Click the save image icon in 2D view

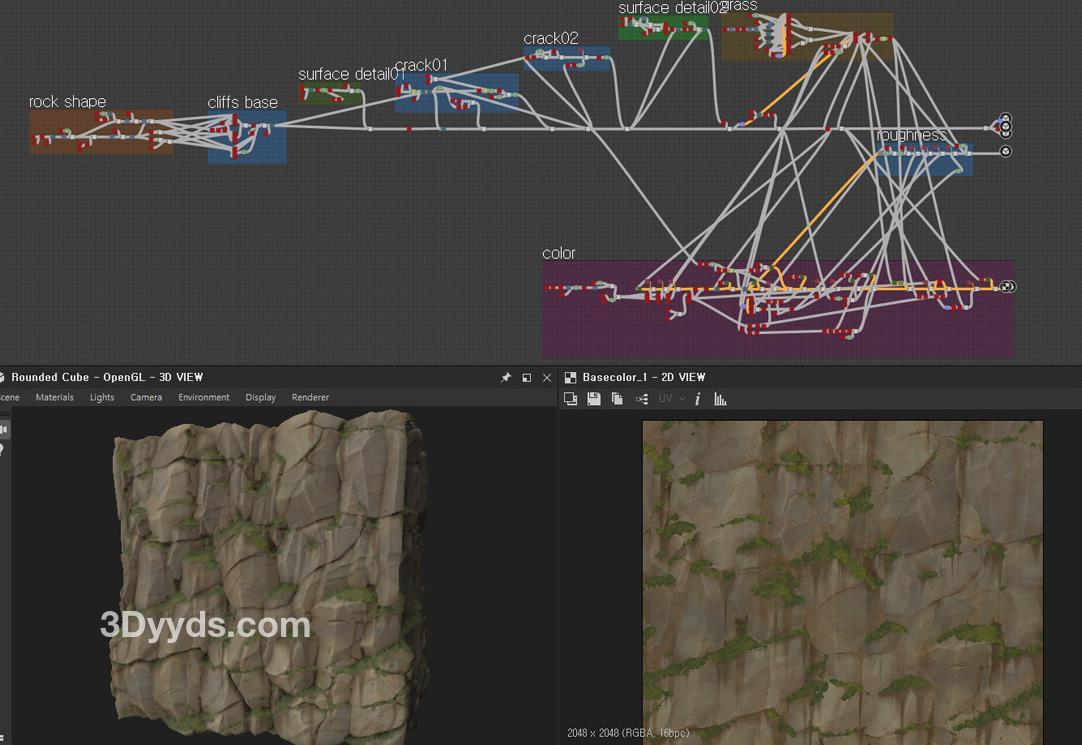594,399
